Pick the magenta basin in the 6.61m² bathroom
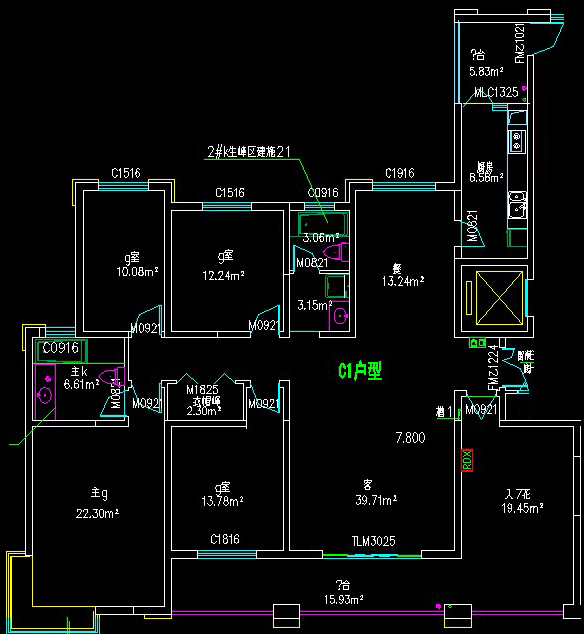Screen dimensions: 584x634 click(44, 394)
